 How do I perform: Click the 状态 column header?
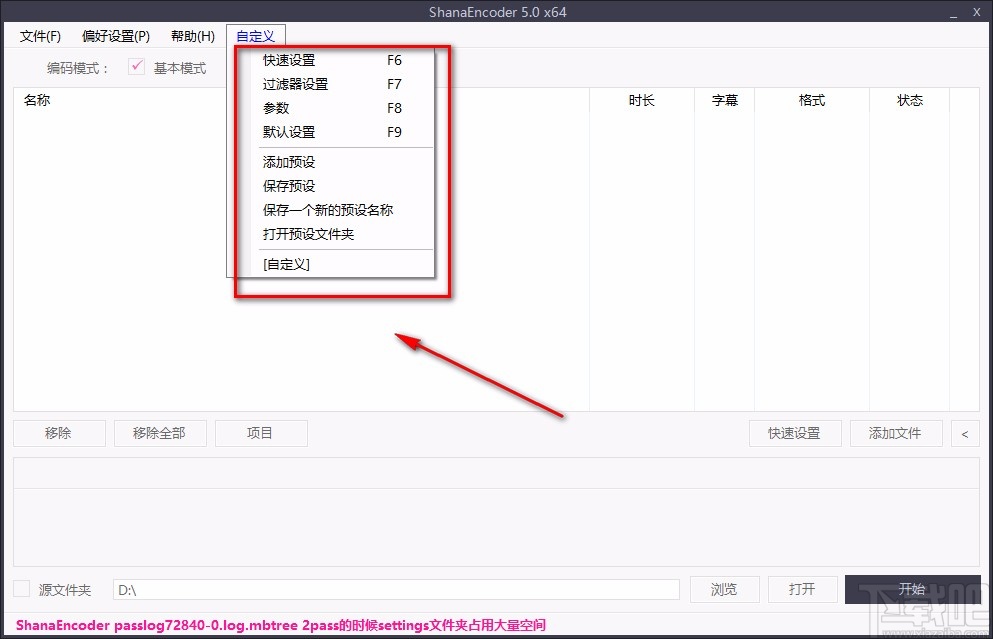[910, 100]
